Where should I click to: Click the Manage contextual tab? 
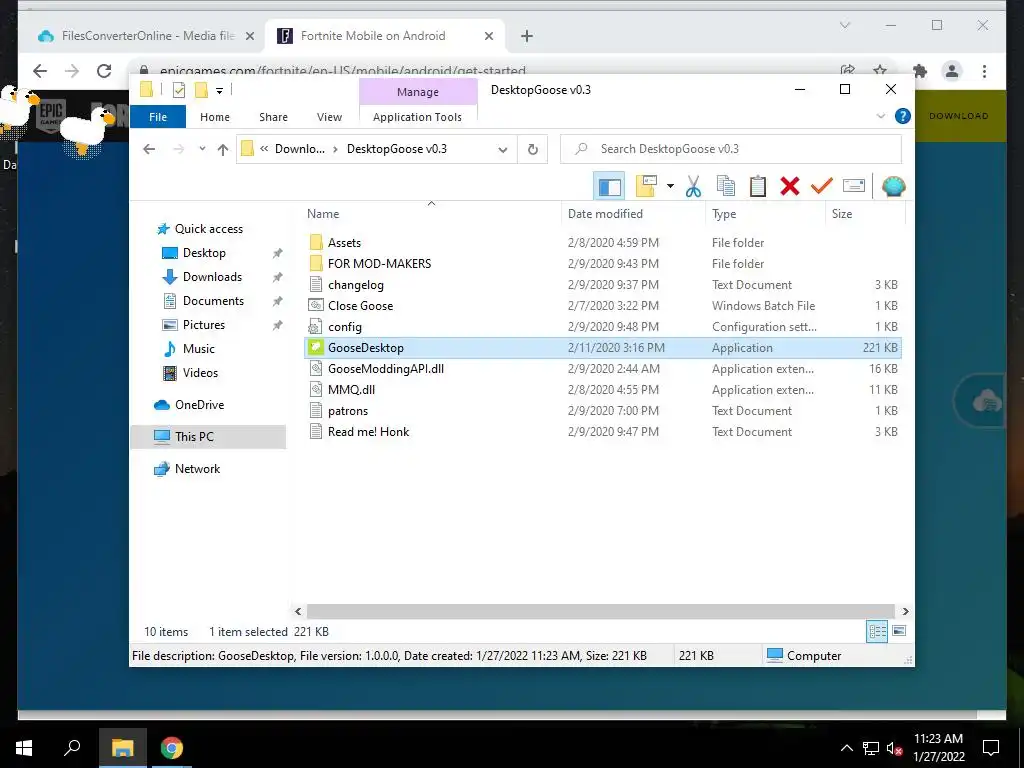click(418, 92)
